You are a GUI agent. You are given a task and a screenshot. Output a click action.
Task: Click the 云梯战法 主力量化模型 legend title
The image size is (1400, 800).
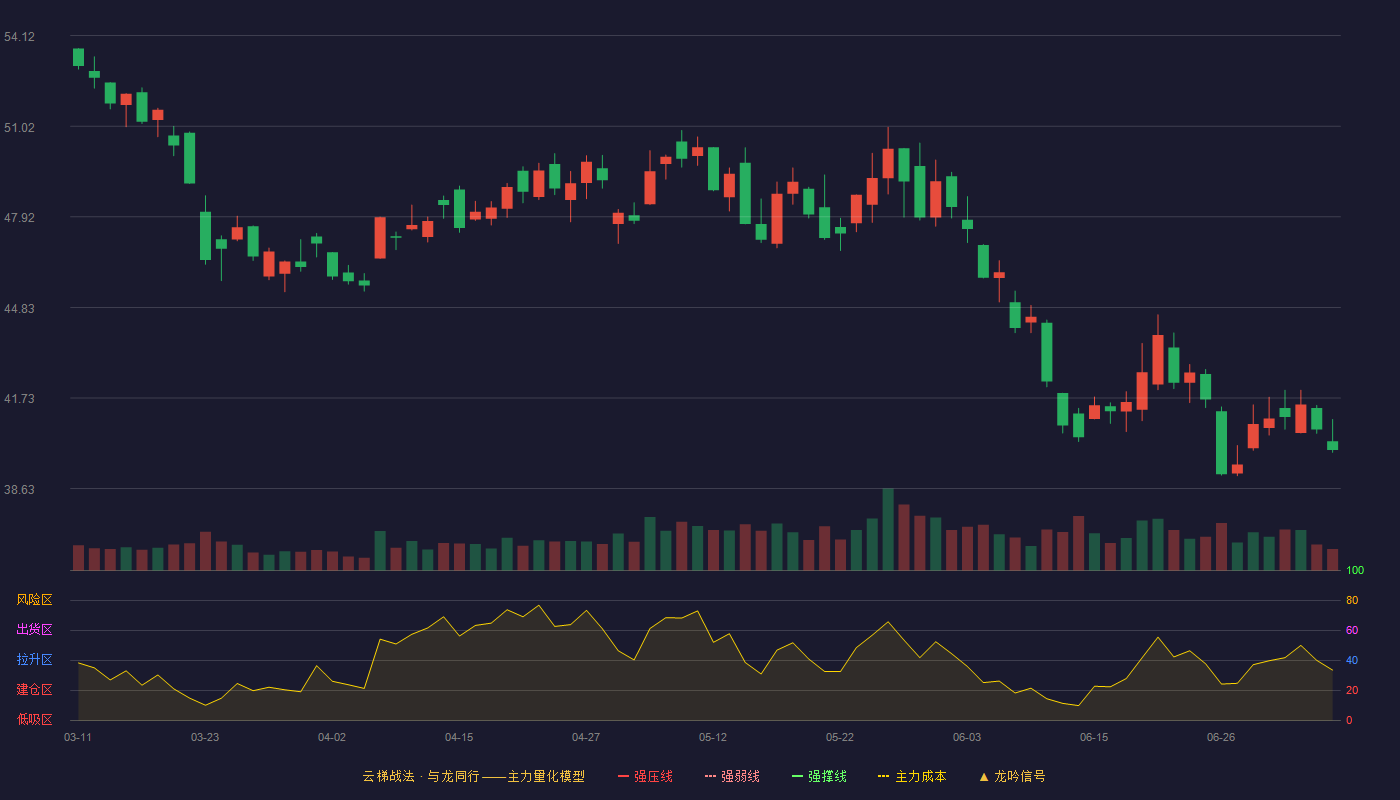click(473, 776)
